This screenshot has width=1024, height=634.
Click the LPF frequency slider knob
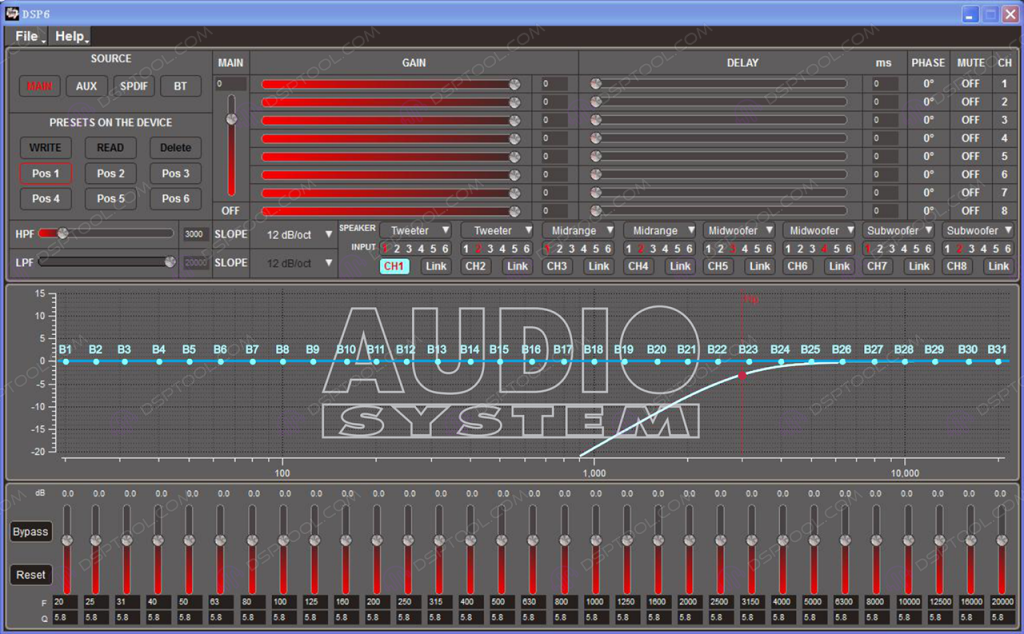pyautogui.click(x=170, y=262)
